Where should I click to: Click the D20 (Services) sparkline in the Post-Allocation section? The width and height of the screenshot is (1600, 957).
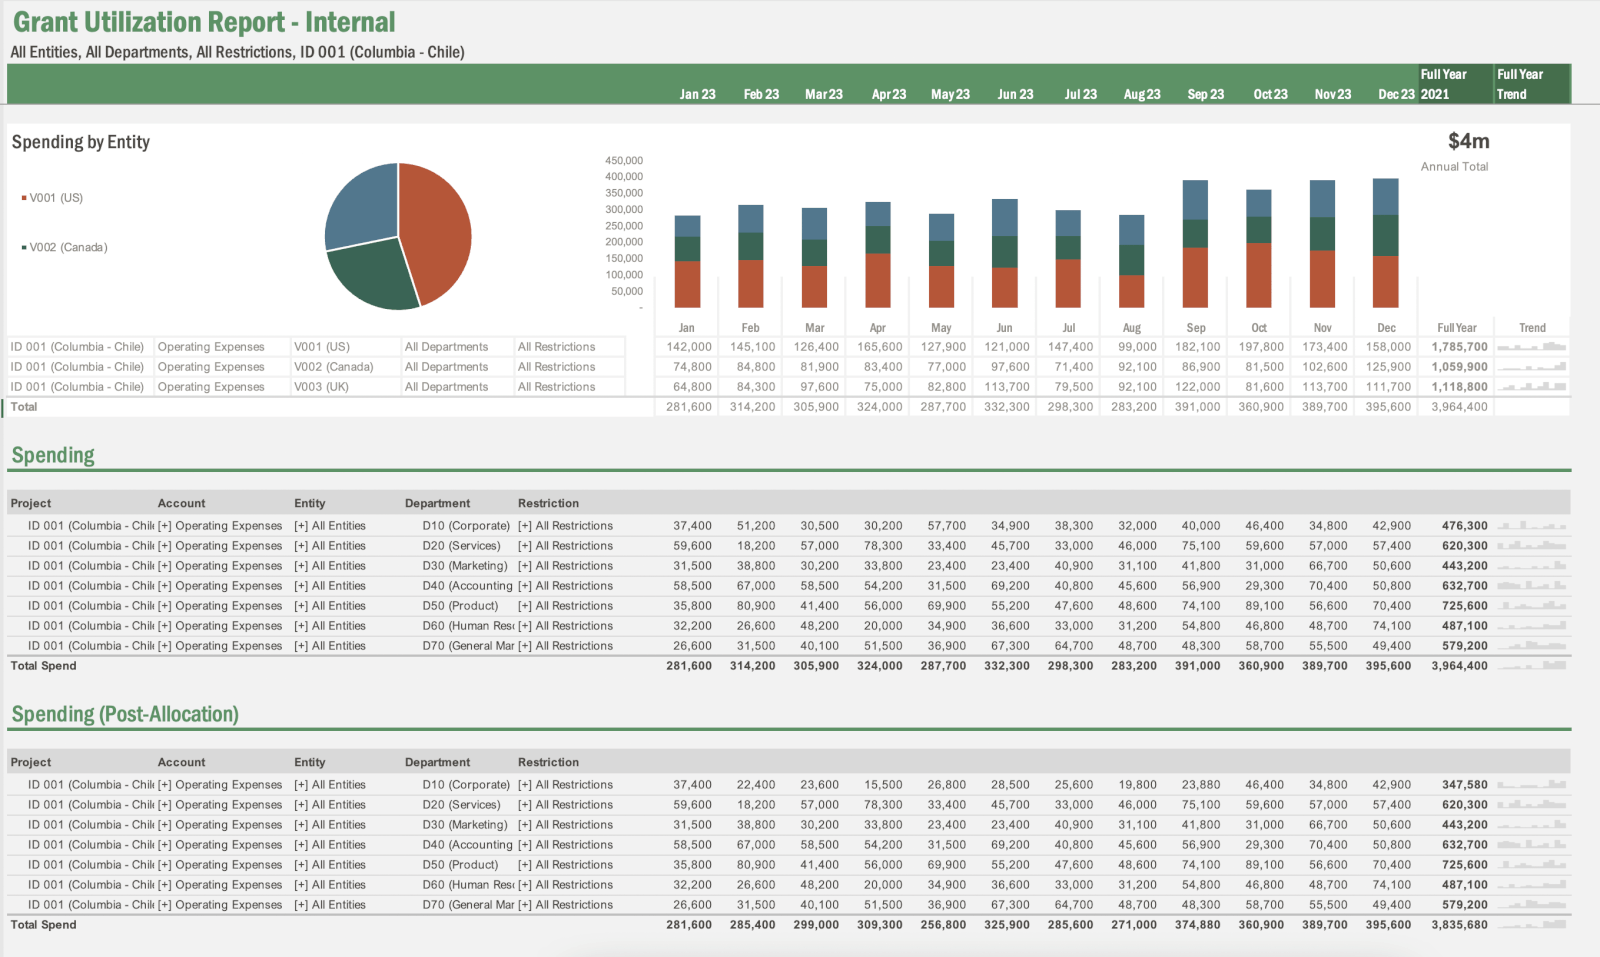point(1531,805)
